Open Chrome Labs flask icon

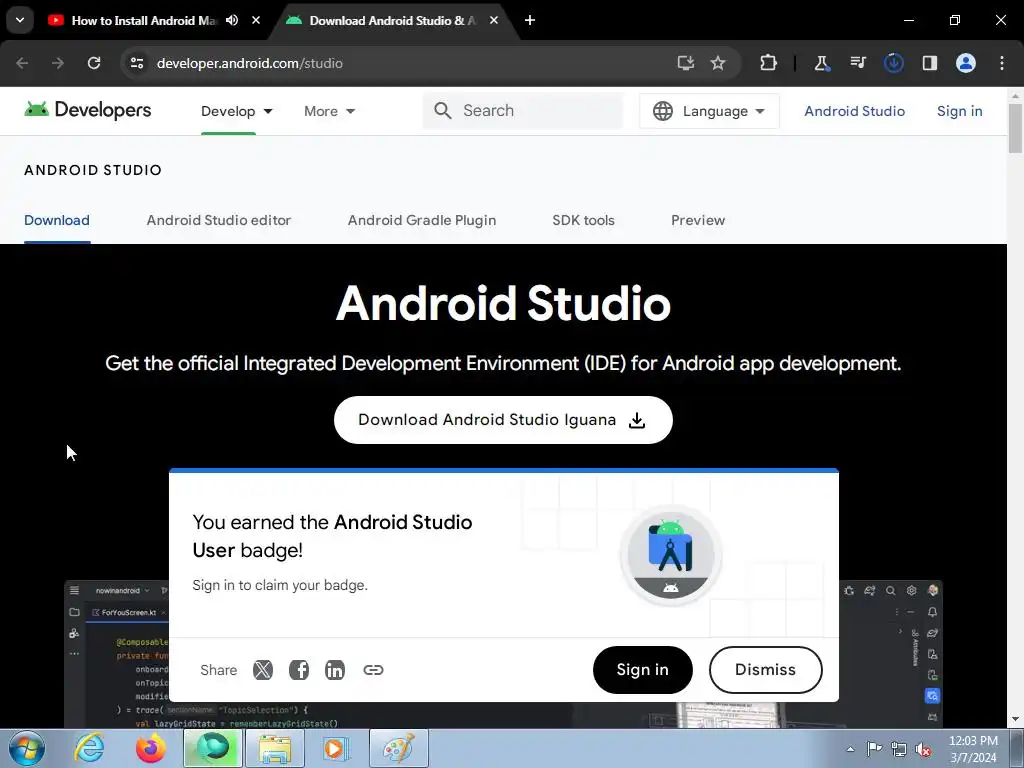tap(821, 63)
